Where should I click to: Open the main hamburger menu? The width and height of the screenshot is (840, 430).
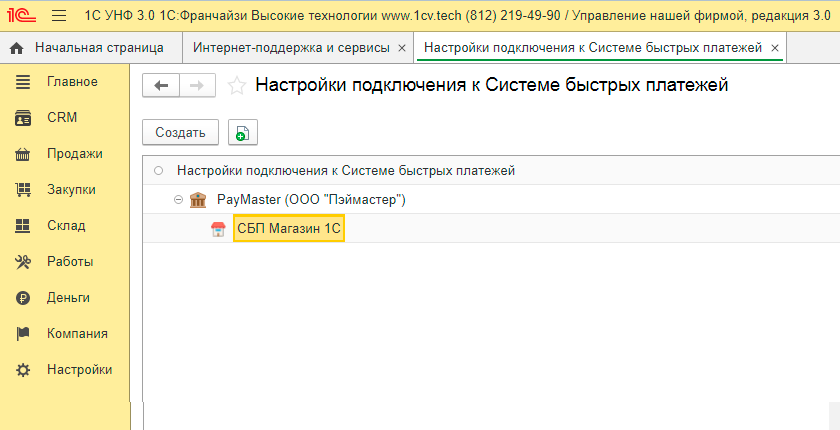tap(59, 16)
